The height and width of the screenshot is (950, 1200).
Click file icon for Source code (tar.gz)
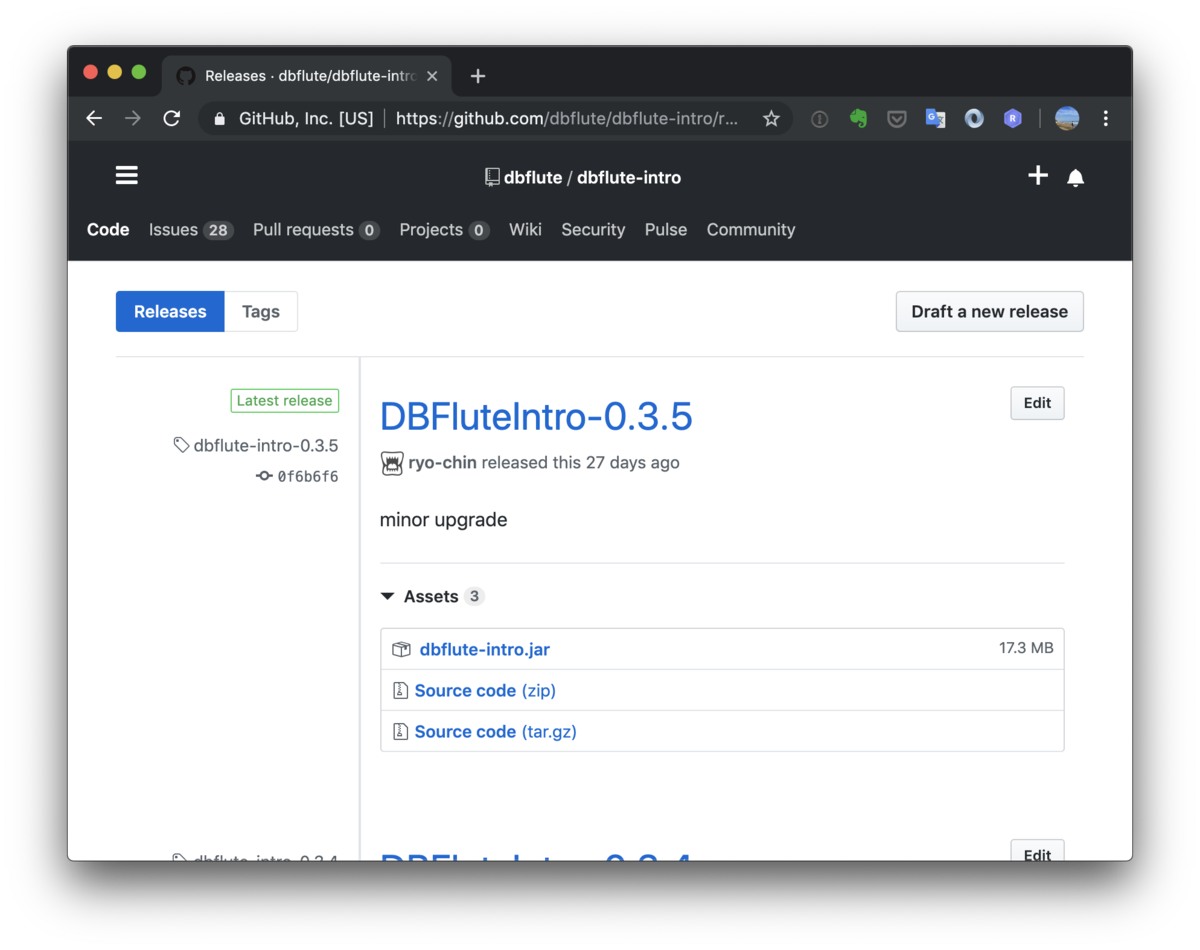point(400,731)
